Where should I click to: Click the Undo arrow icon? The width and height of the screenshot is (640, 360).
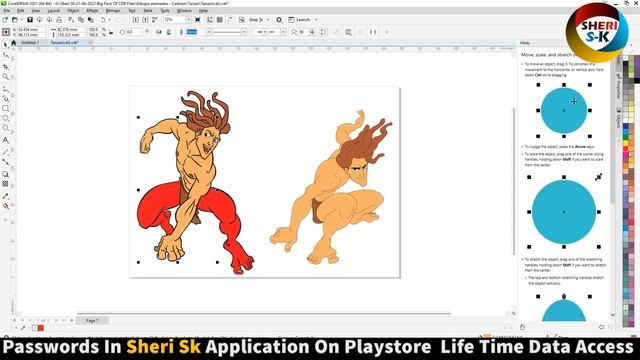tap(103, 20)
